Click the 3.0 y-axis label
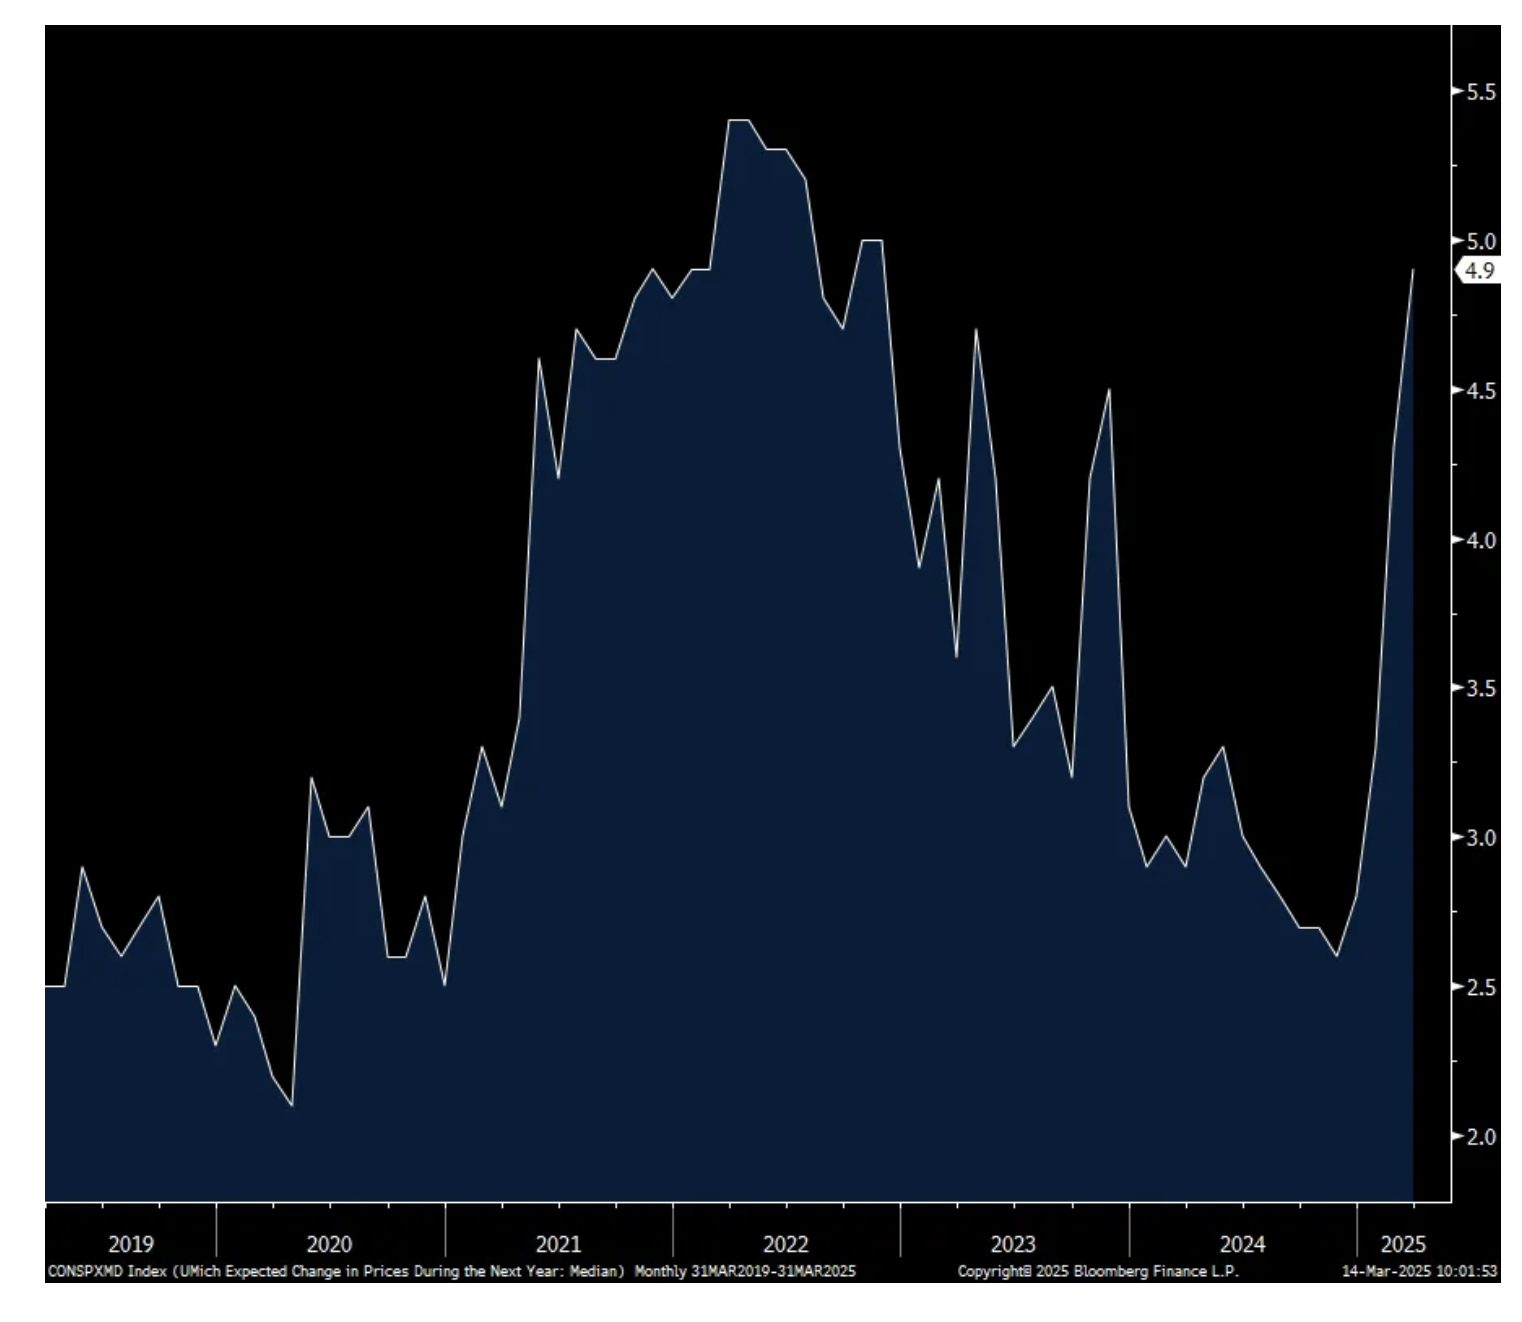The height and width of the screenshot is (1322, 1522). (x=1481, y=837)
